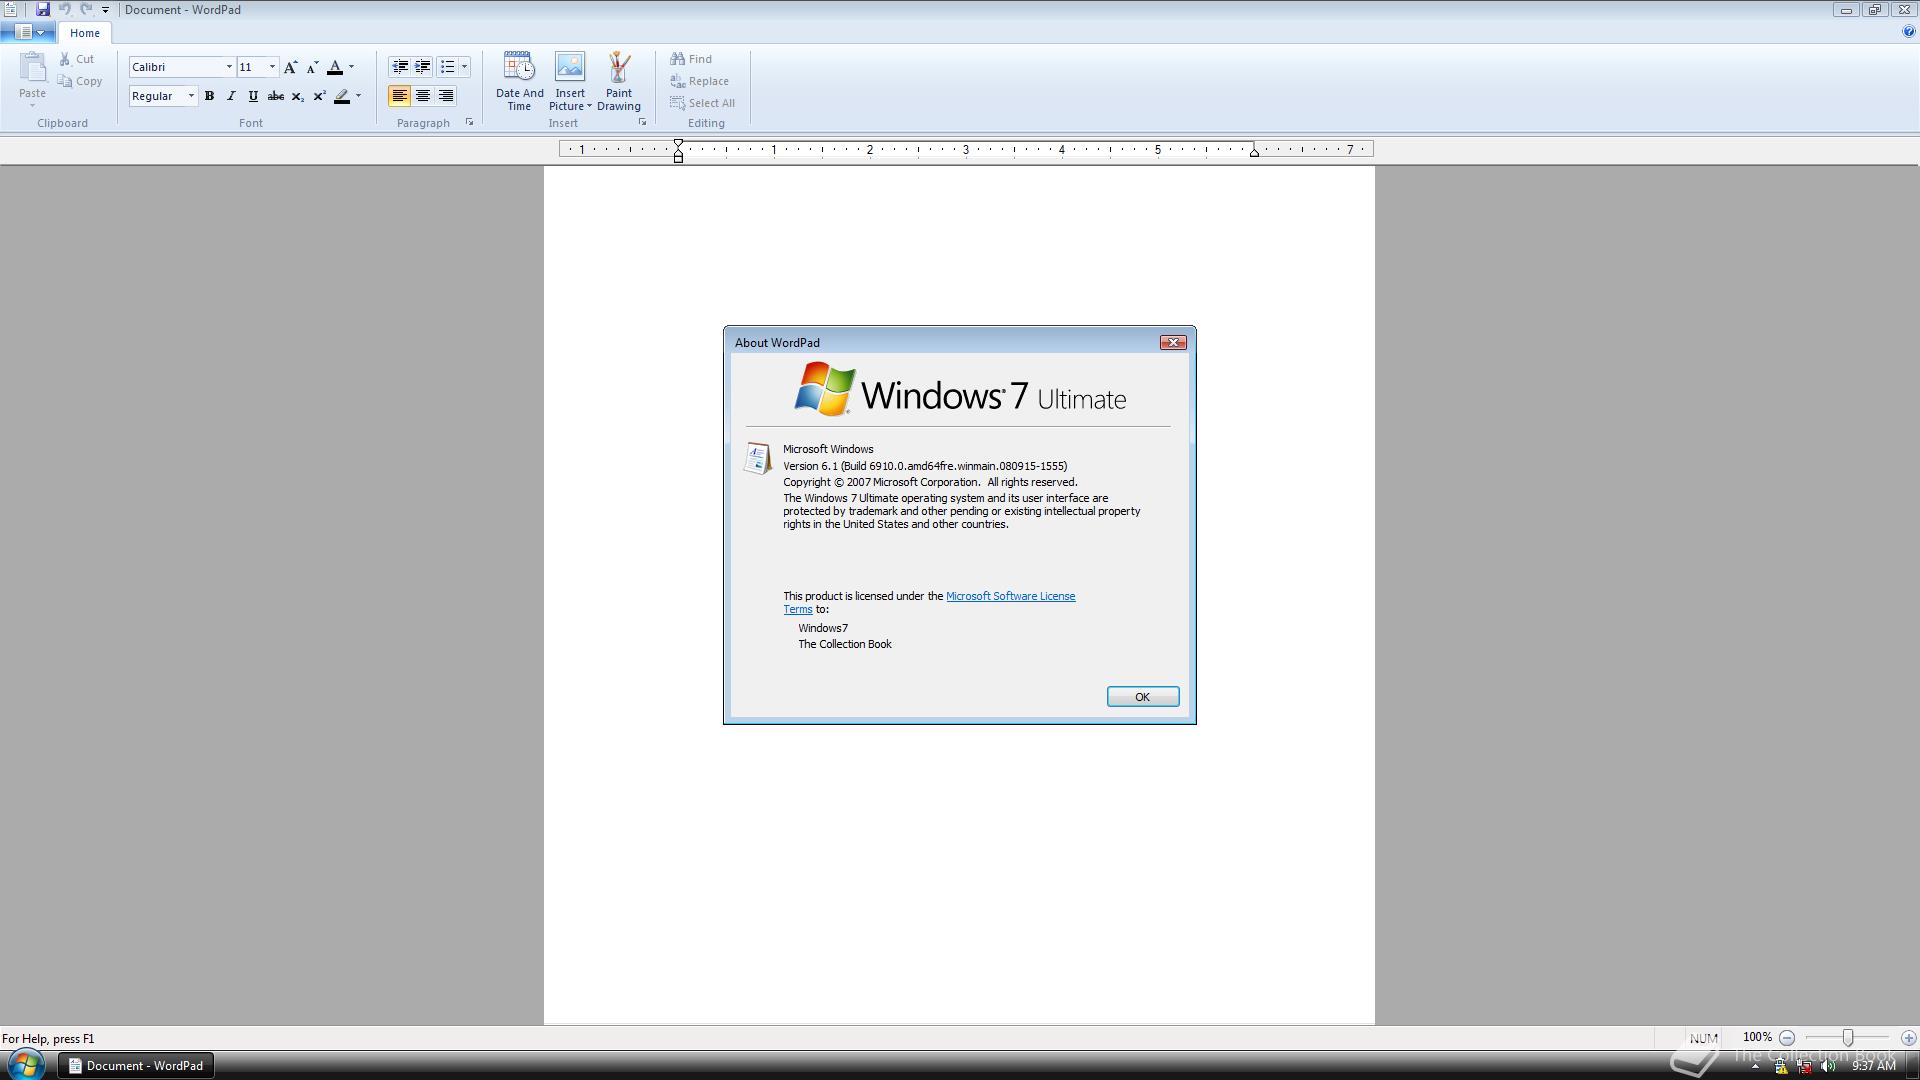Viewport: 1920px width, 1080px height.
Task: Click the zoom out minus button
Action: tap(1787, 1038)
